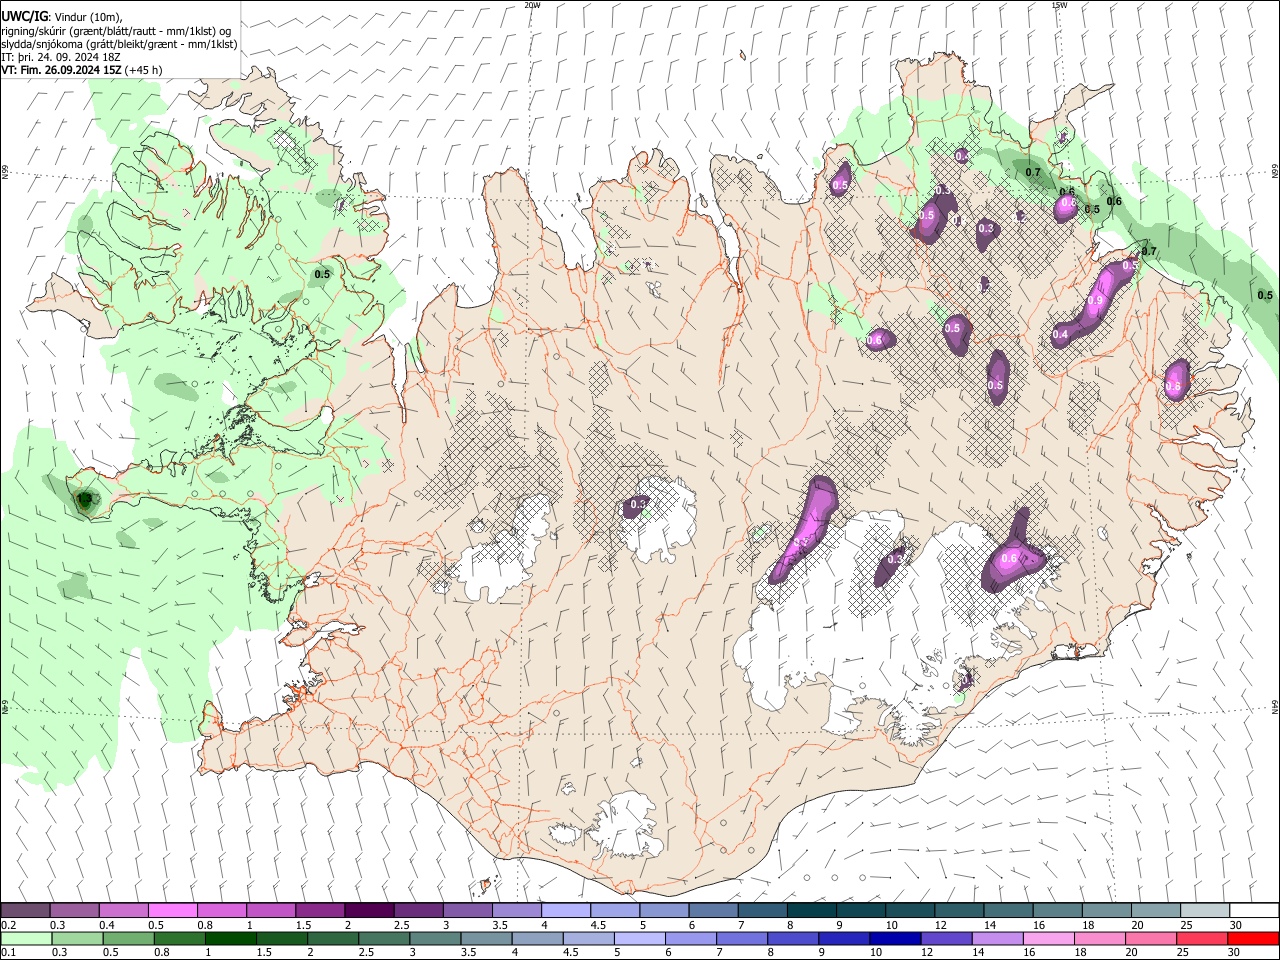
Task: Click the 20W longitude label
Action: click(x=532, y=5)
